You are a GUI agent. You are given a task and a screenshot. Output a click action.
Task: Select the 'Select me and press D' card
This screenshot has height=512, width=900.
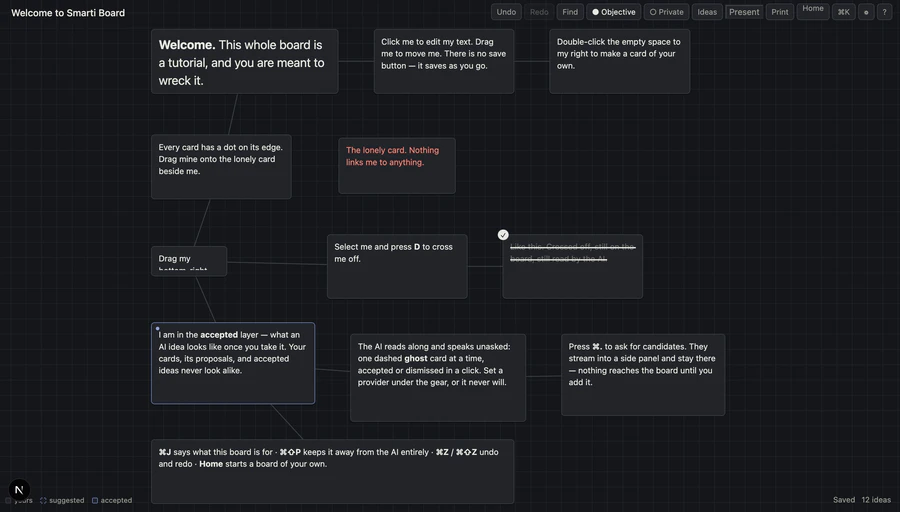[397, 266]
